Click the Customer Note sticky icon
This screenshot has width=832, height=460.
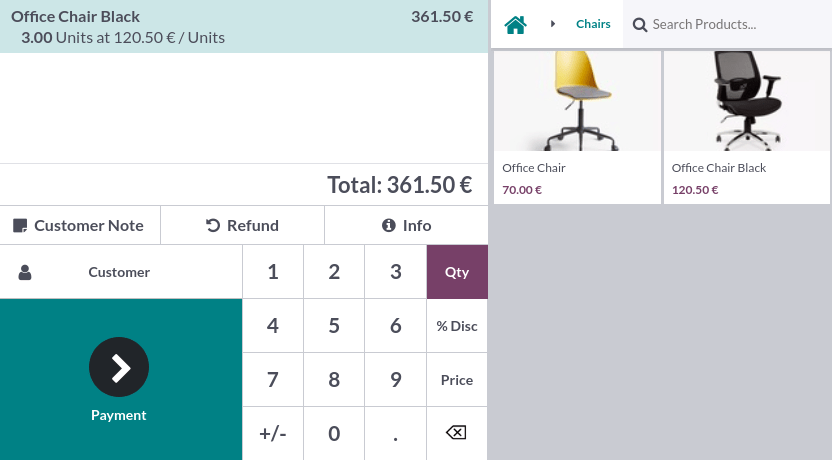tap(20, 226)
